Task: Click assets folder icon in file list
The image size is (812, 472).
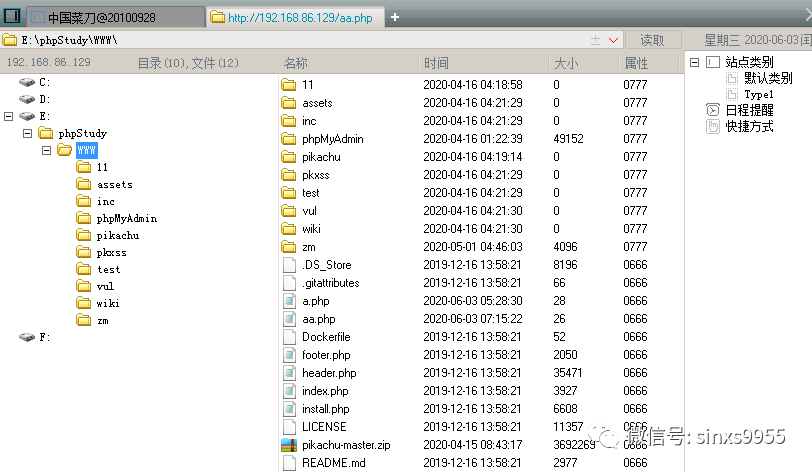Action: (x=289, y=103)
